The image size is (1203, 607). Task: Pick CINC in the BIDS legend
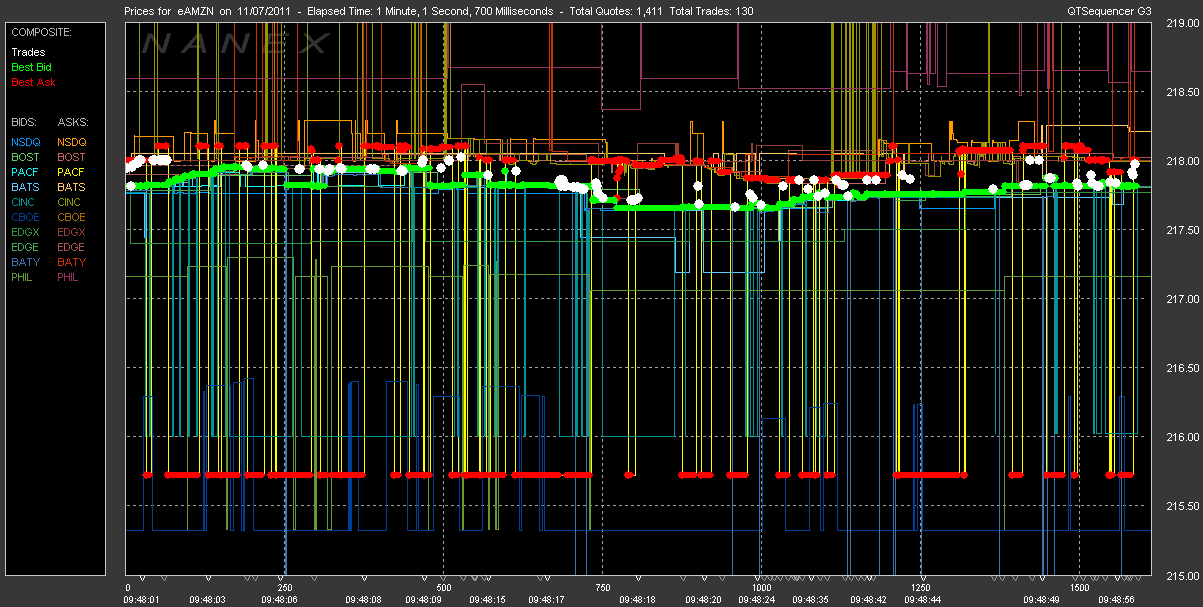[x=25, y=202]
